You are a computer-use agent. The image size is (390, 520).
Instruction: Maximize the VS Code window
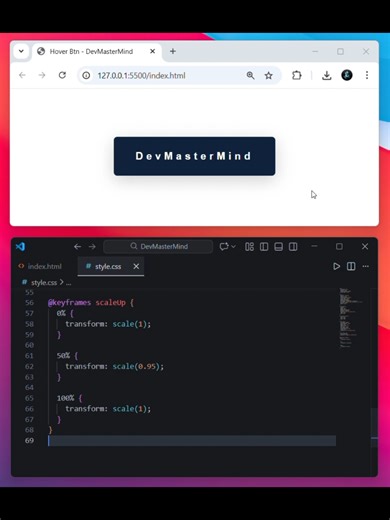[x=339, y=246]
